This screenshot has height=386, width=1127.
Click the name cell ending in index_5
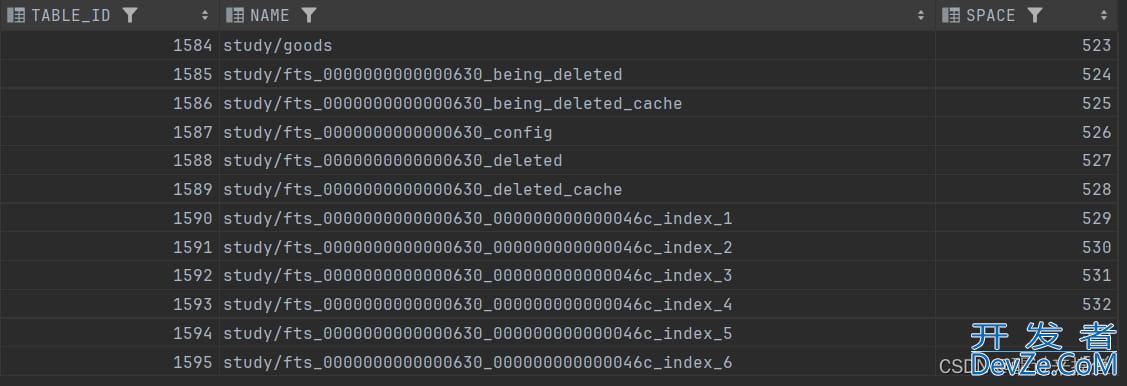point(577,334)
